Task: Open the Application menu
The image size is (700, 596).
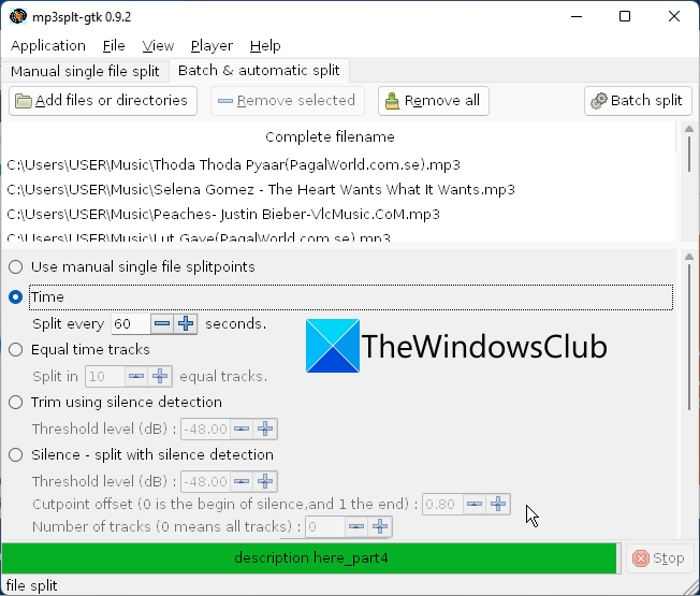Action: coord(48,46)
